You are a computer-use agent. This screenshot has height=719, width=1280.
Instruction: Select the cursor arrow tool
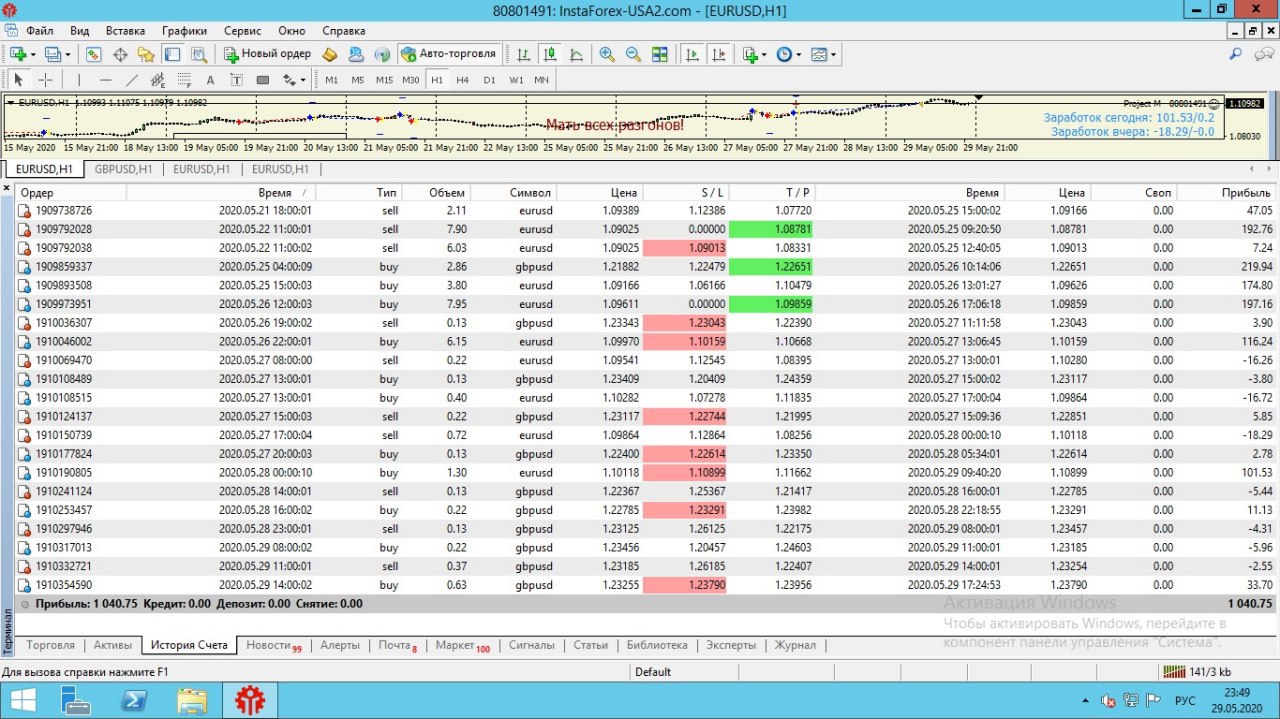point(18,80)
